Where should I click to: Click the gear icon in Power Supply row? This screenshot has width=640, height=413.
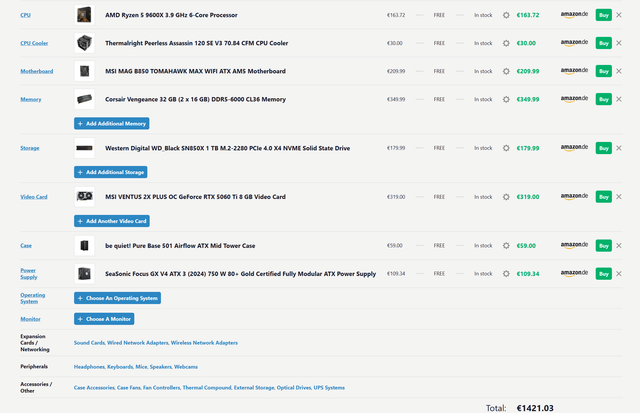coord(506,274)
